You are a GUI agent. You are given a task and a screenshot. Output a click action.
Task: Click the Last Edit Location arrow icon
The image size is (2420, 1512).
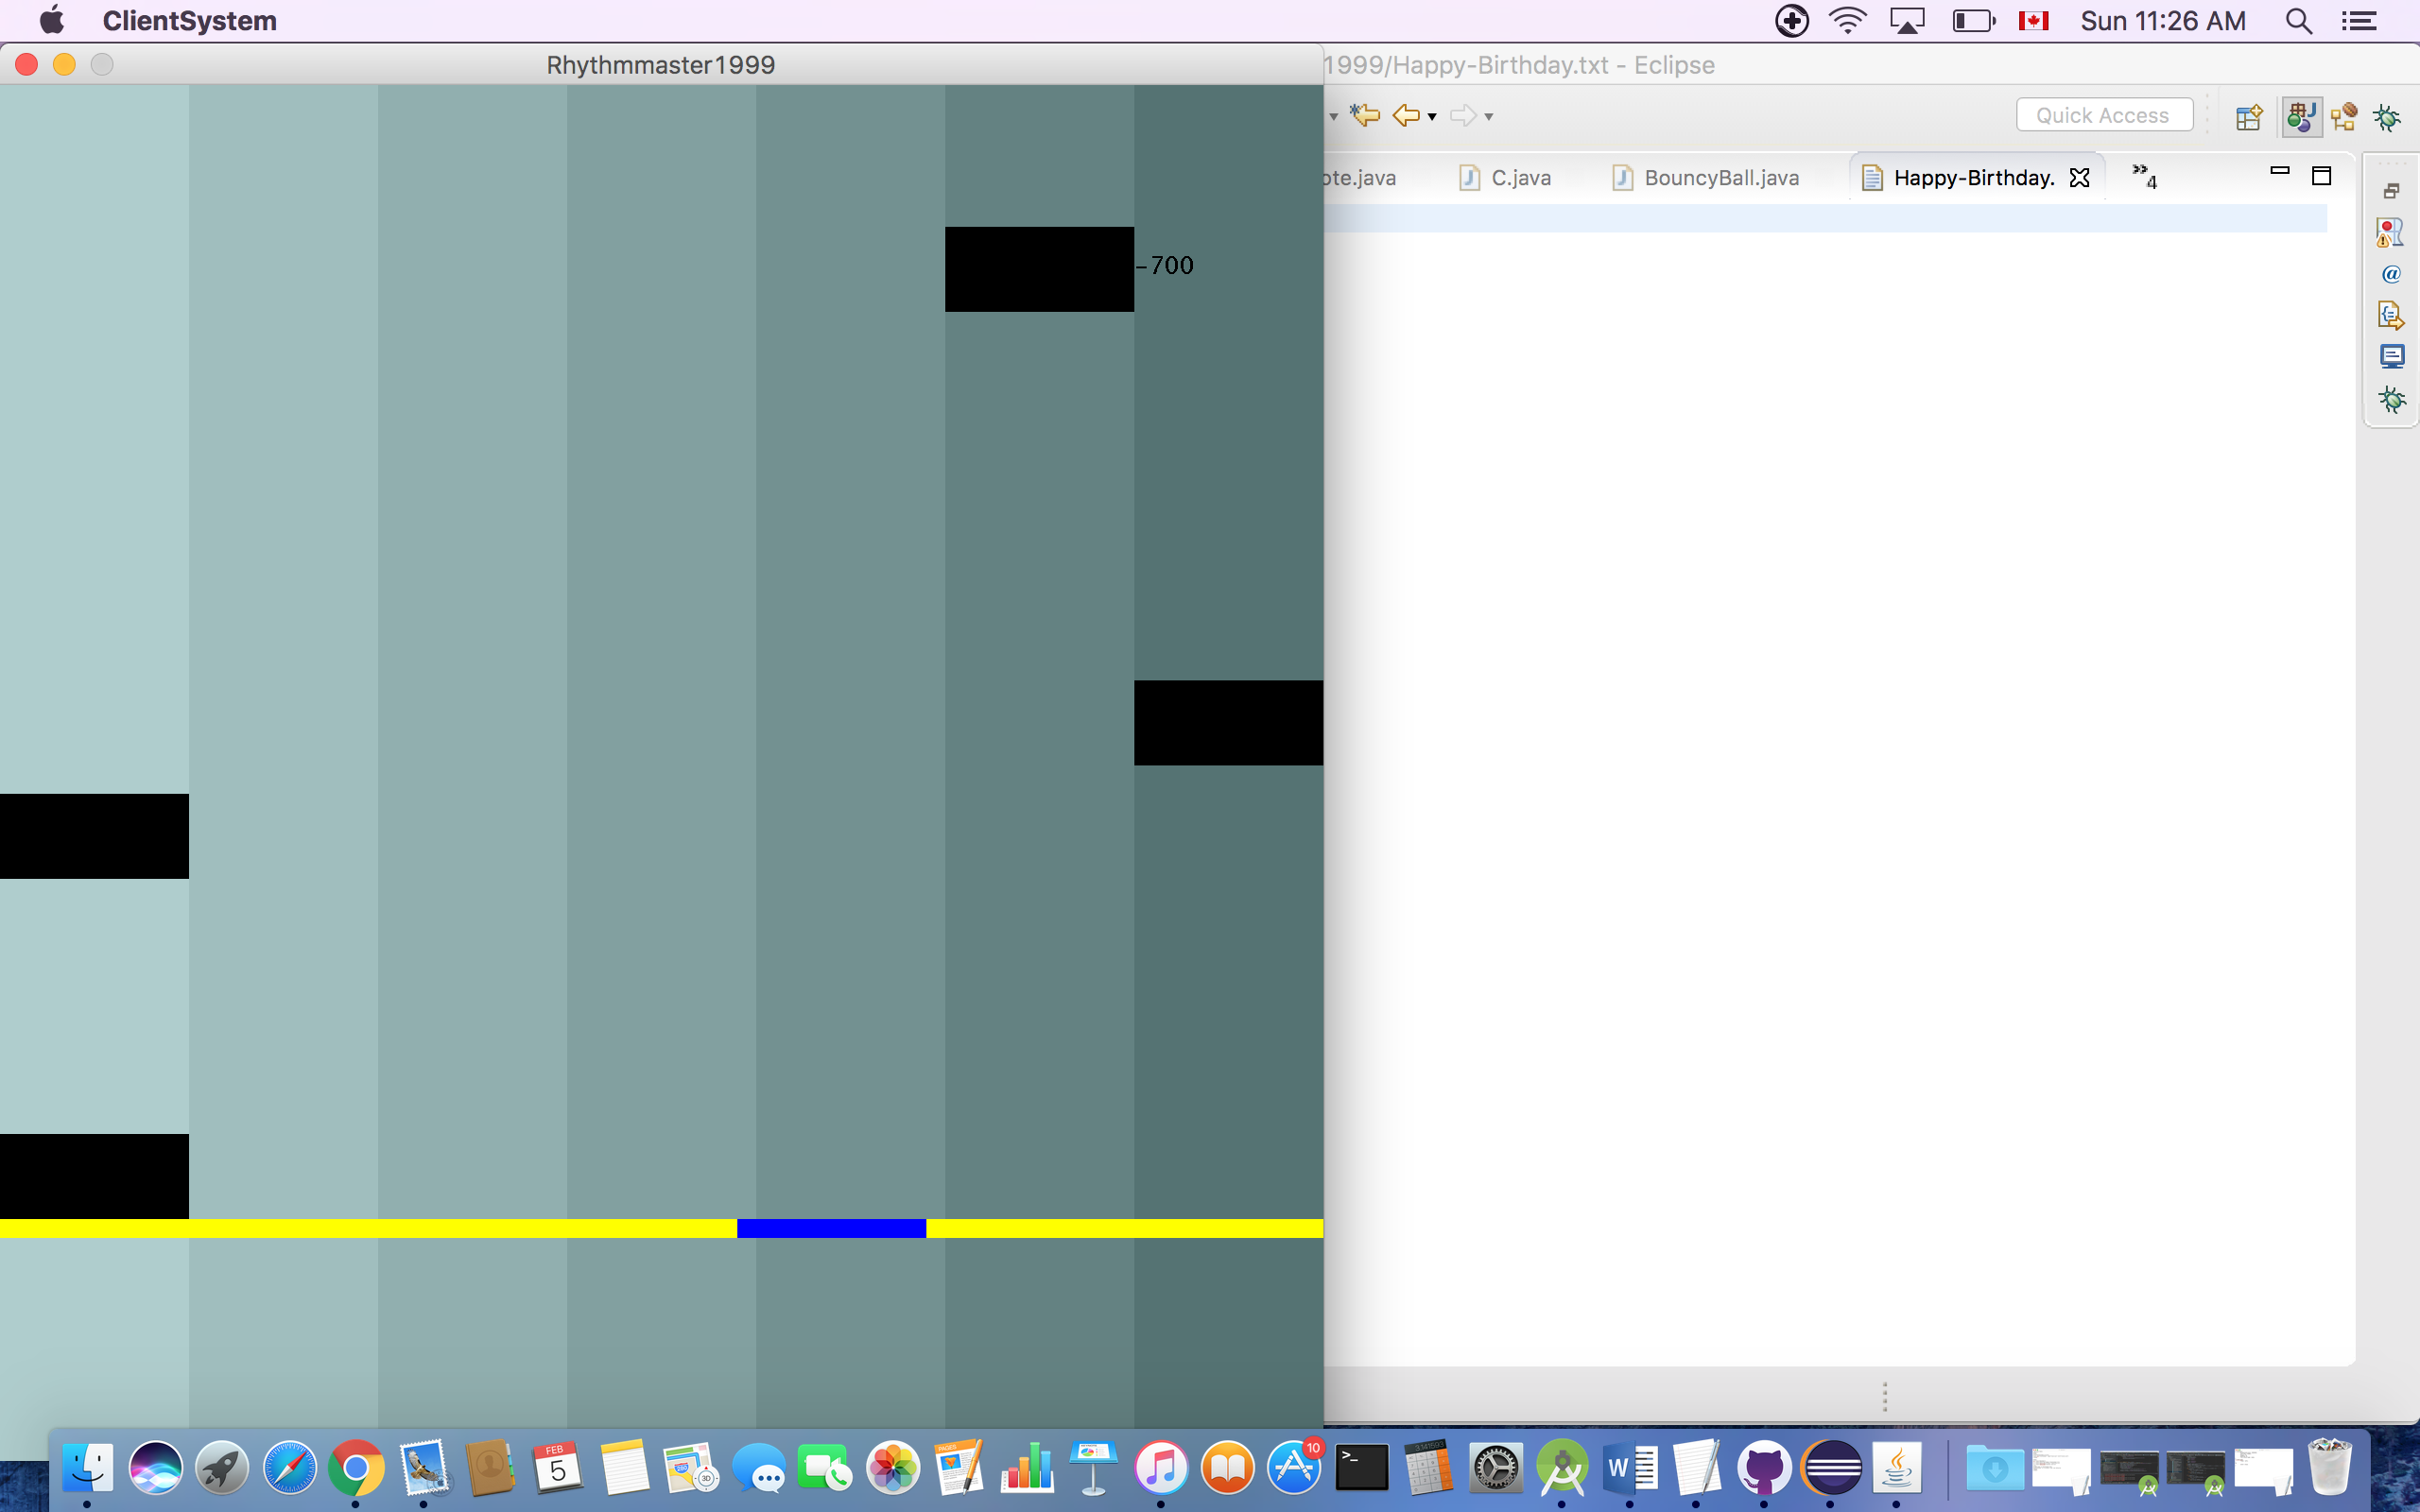1364,115
